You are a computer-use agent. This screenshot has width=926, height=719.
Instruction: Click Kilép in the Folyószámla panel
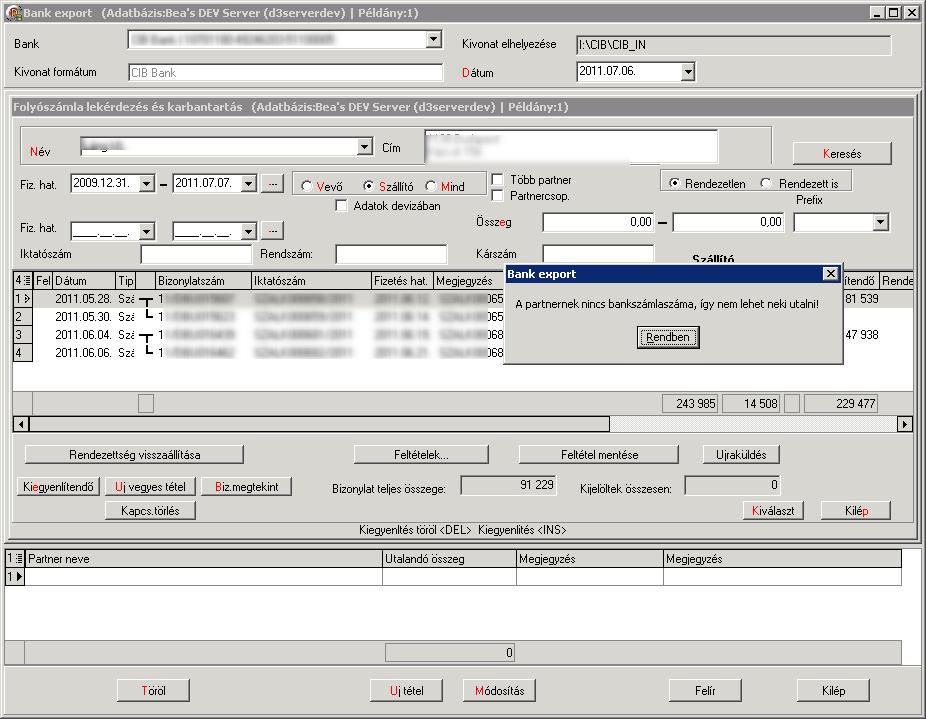click(x=856, y=510)
